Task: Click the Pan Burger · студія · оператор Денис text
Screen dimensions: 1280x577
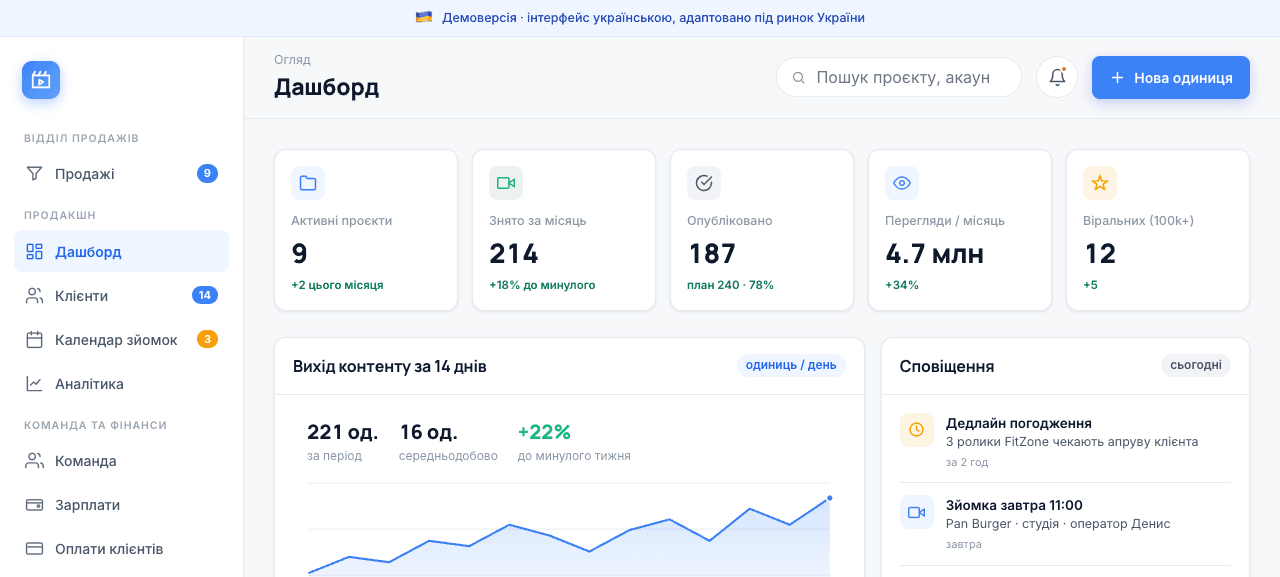Action: click(x=1058, y=524)
